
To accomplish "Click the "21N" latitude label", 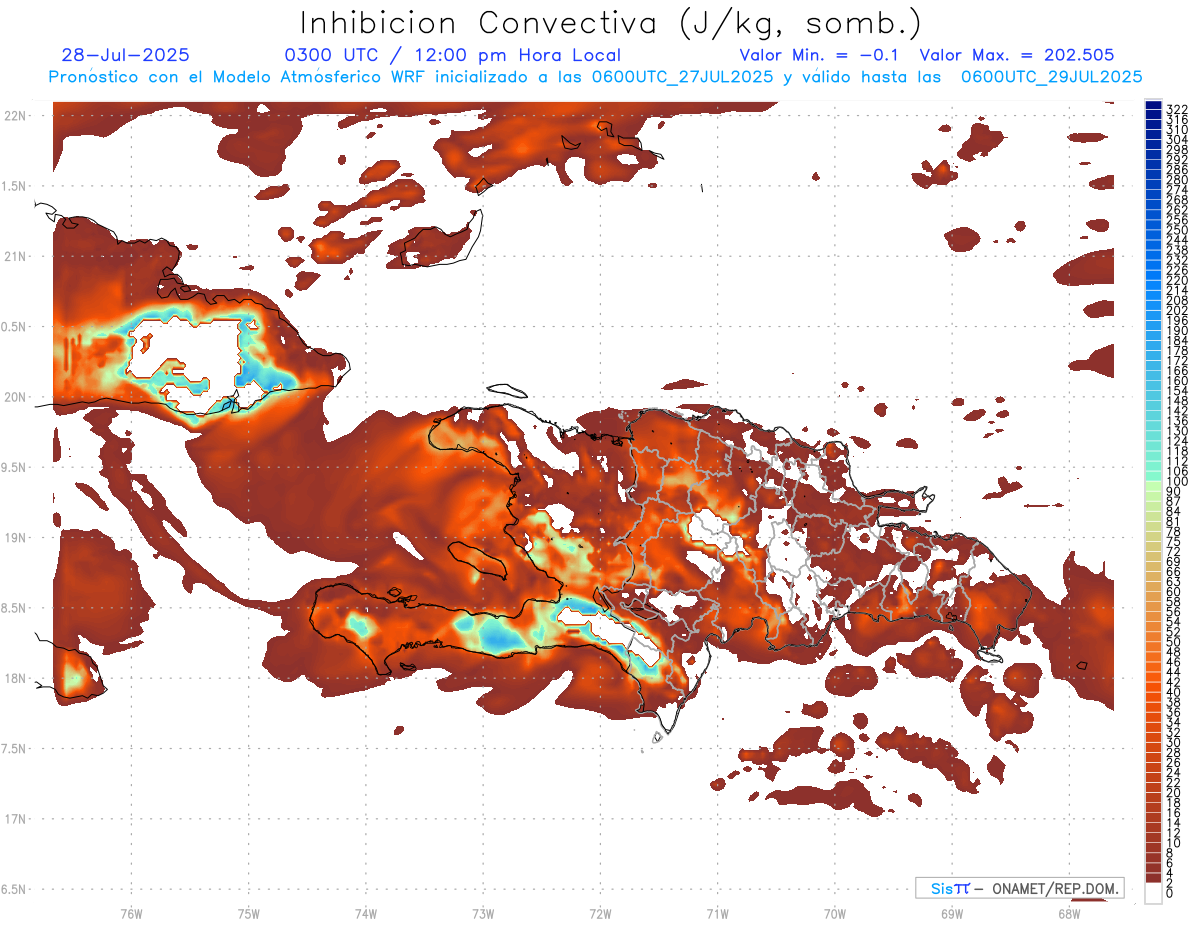I will point(16,256).
